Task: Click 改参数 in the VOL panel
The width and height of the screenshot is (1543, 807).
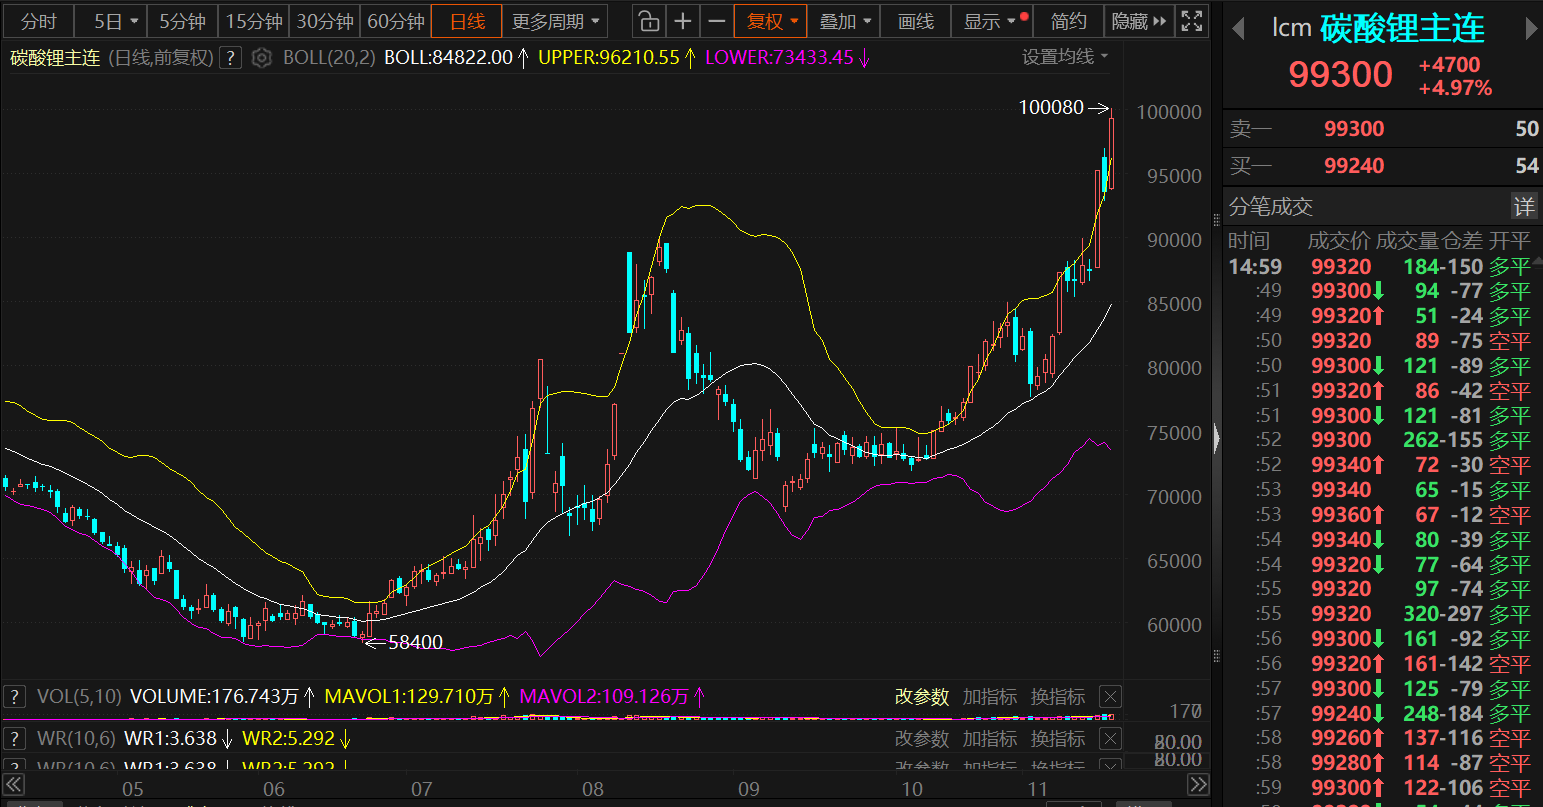Action: (921, 697)
